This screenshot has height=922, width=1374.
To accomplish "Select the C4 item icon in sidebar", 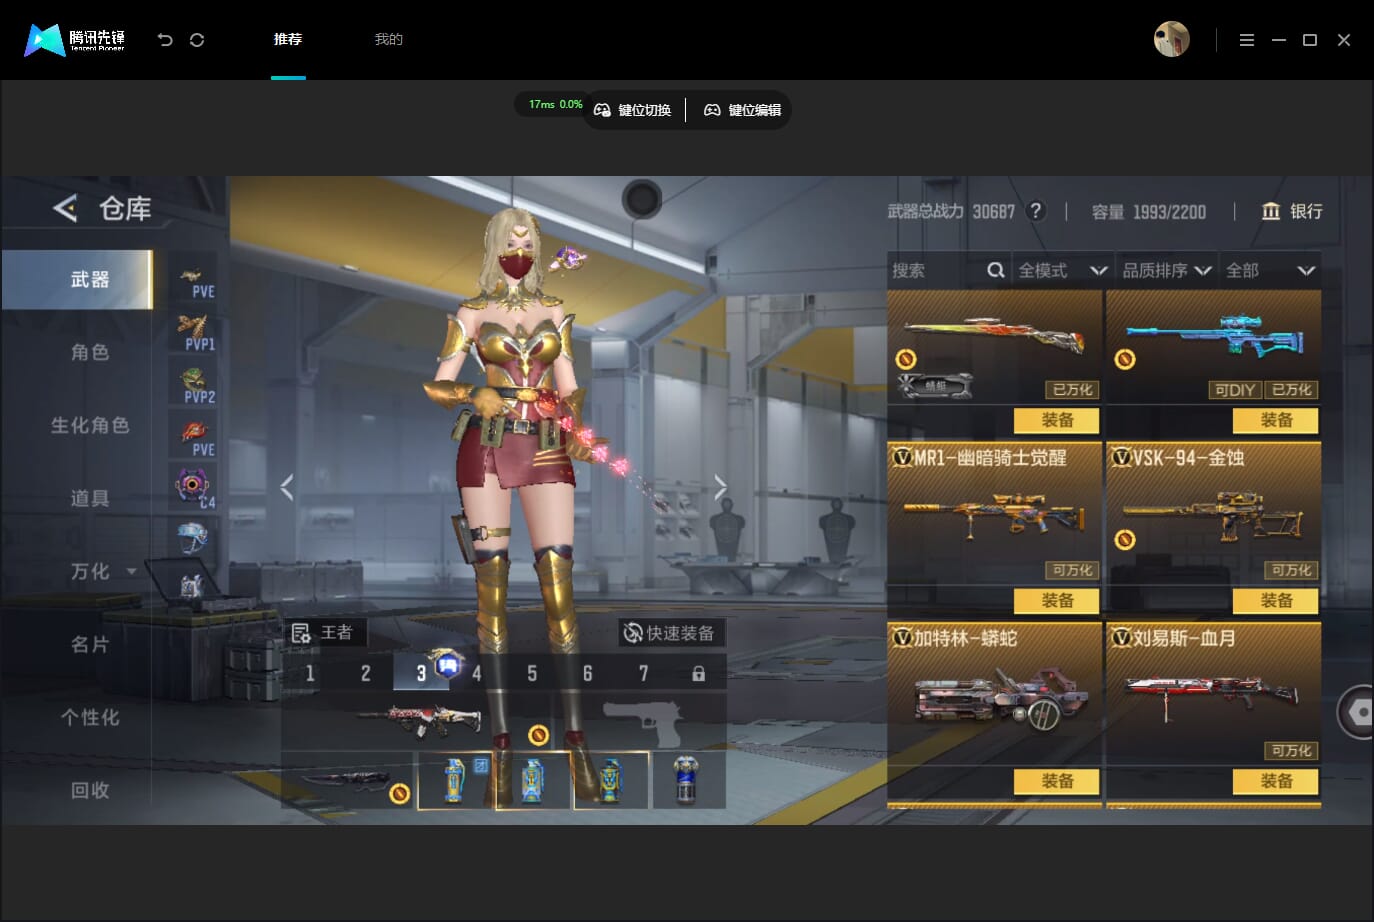I will (x=193, y=487).
